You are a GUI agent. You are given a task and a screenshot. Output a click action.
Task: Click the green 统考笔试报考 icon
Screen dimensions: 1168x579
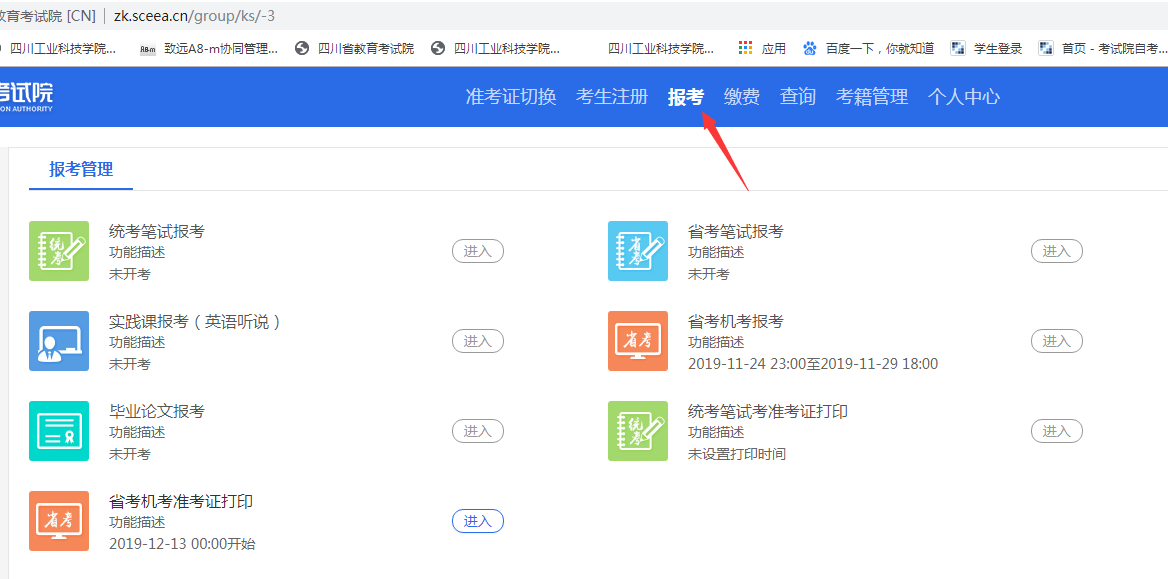tap(59, 251)
